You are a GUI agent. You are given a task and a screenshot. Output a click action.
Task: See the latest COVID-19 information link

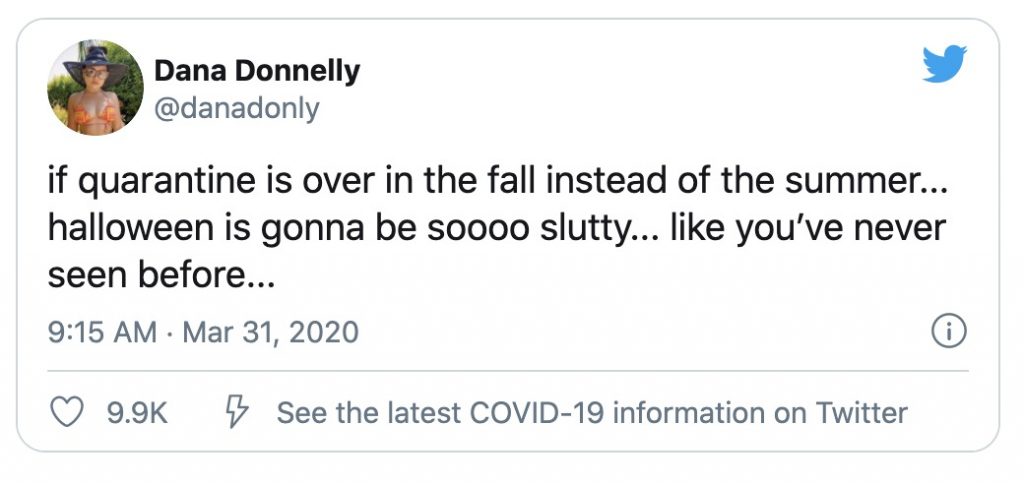(x=592, y=412)
